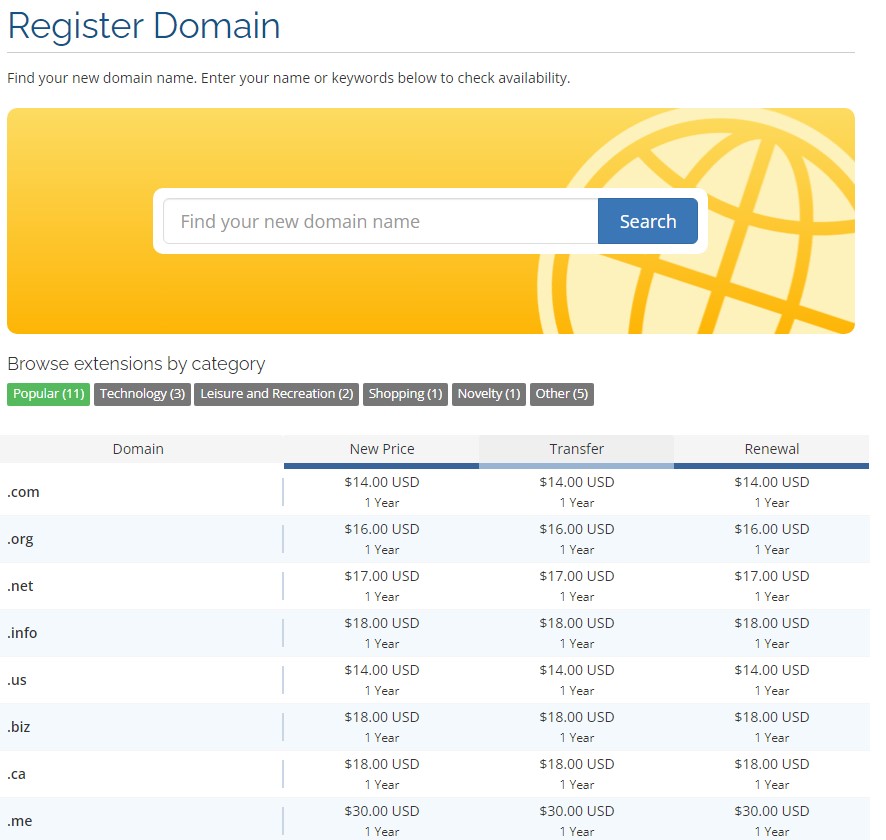Click the 'Find your new domain name' instruction text
Image resolution: width=886 pixels, height=840 pixels.
[289, 78]
